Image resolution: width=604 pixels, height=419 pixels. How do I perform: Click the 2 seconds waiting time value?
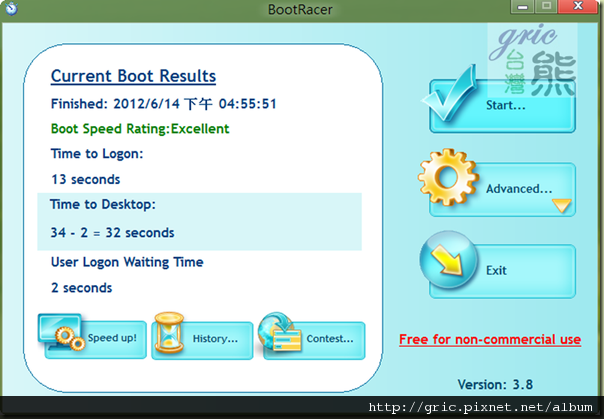(x=82, y=288)
